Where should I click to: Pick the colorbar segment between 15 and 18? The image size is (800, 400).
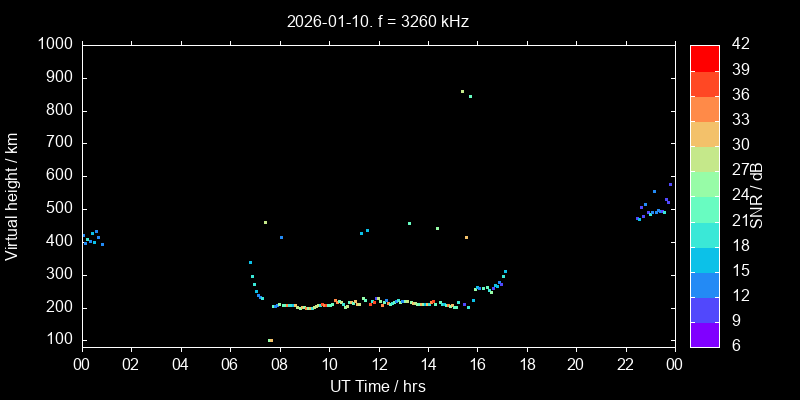[705, 259]
